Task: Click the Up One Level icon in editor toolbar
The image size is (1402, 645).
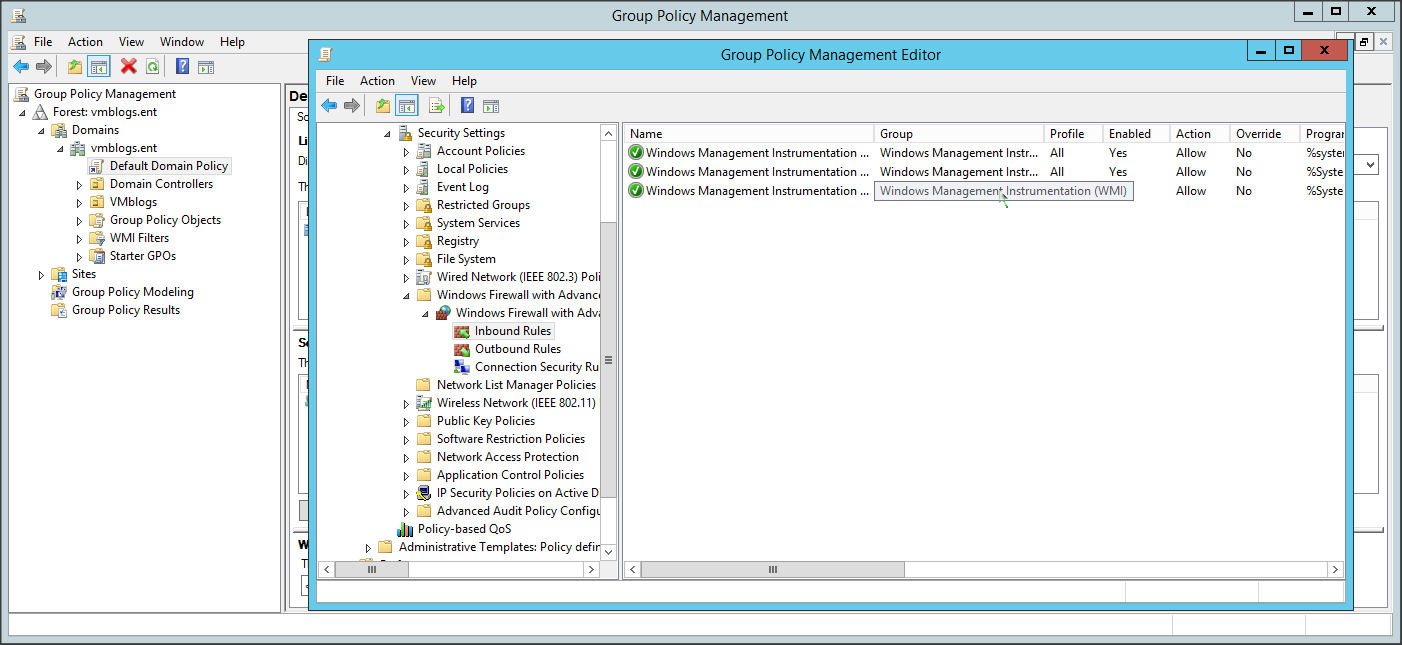Action: coord(382,106)
